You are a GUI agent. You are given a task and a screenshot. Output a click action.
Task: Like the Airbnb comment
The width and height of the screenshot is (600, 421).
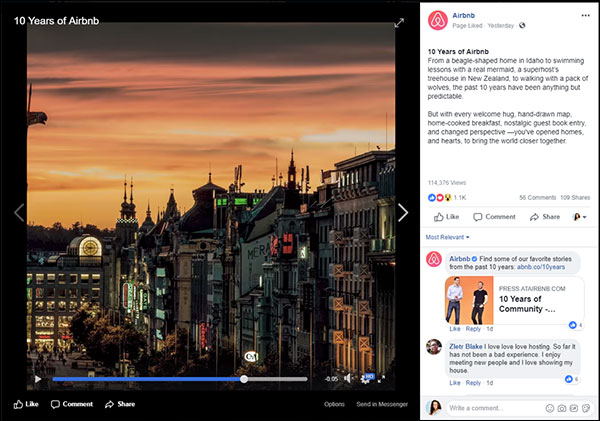pyautogui.click(x=455, y=329)
